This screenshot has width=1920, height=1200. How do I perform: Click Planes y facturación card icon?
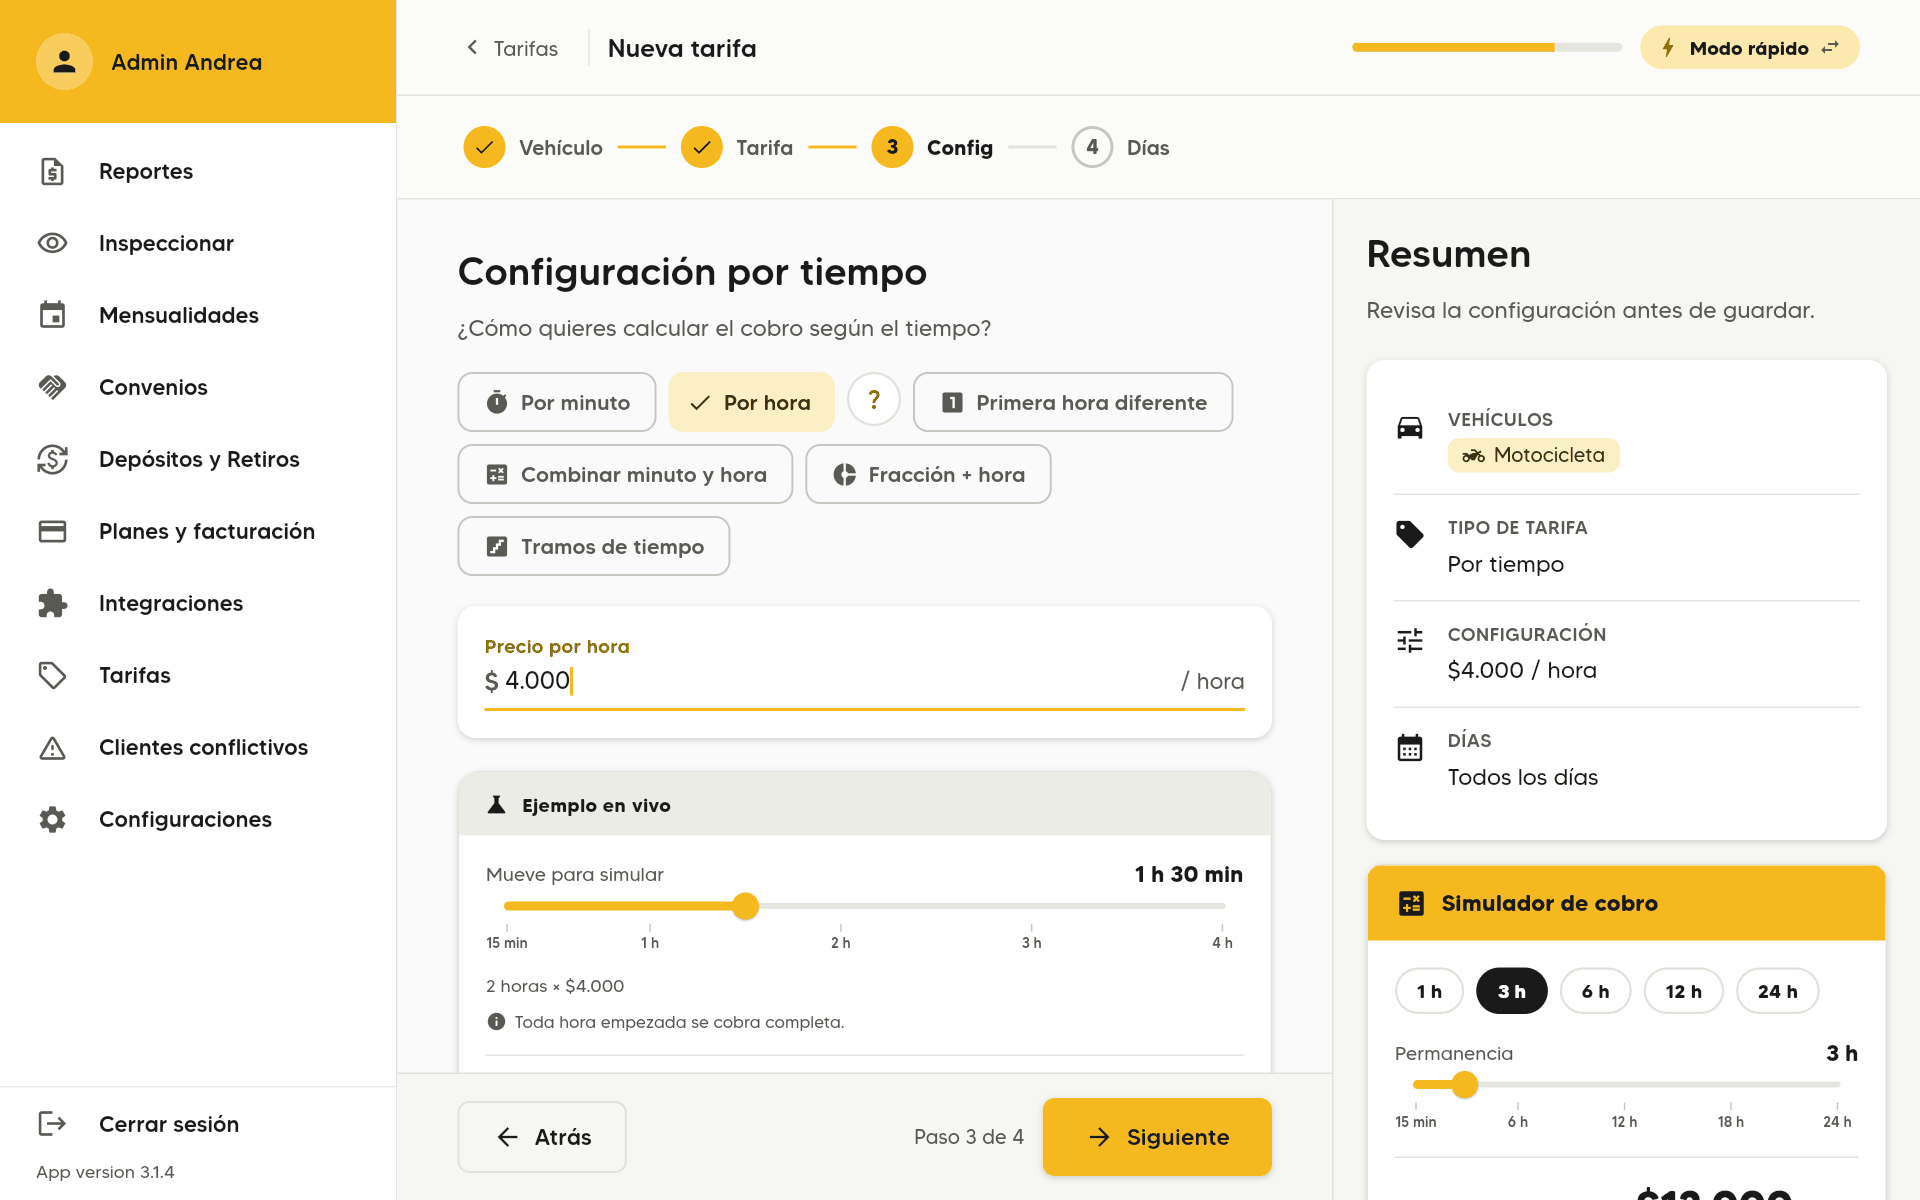(52, 531)
